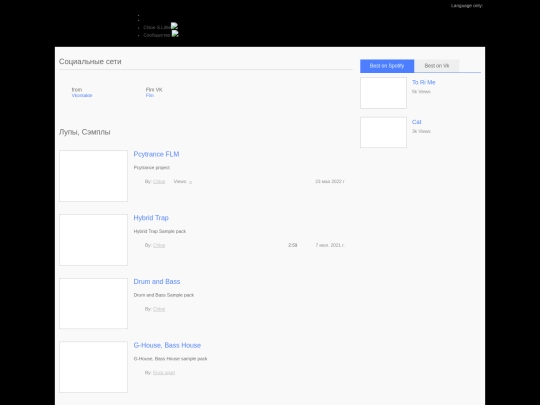Image resolution: width=540 pixels, height=405 pixels.
Task: Click the Views count link for Pcytrance FLM
Action: pyautogui.click(x=190, y=181)
